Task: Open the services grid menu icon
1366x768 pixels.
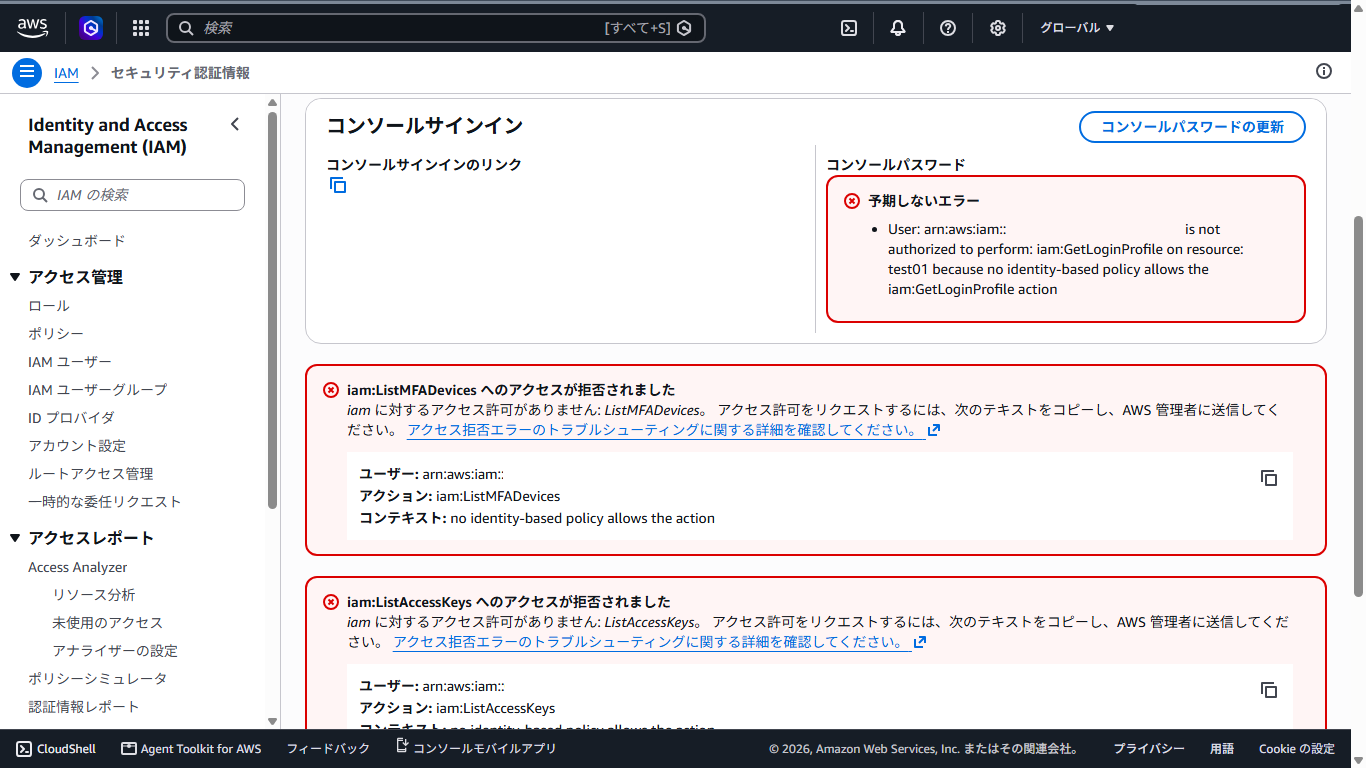Action: click(x=141, y=28)
